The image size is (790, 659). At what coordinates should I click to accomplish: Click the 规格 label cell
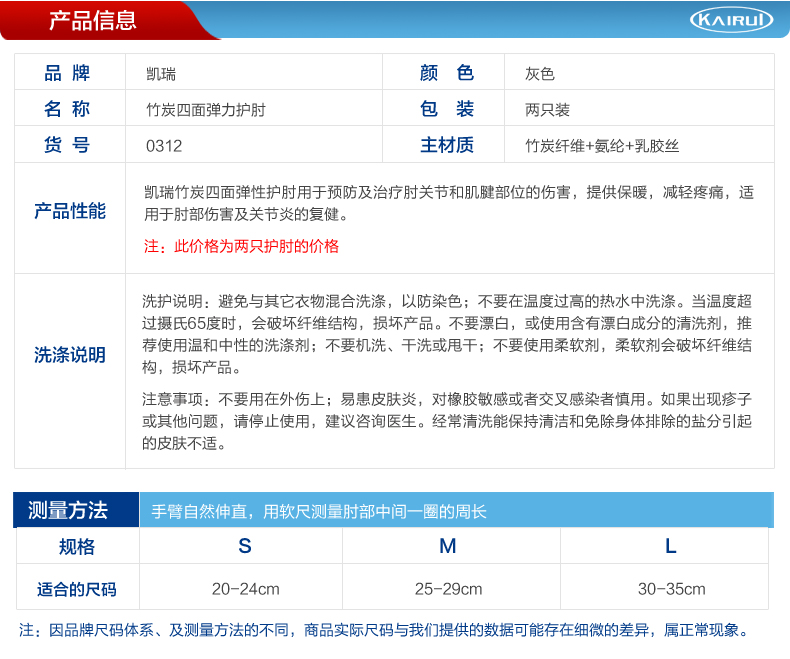[x=77, y=547]
